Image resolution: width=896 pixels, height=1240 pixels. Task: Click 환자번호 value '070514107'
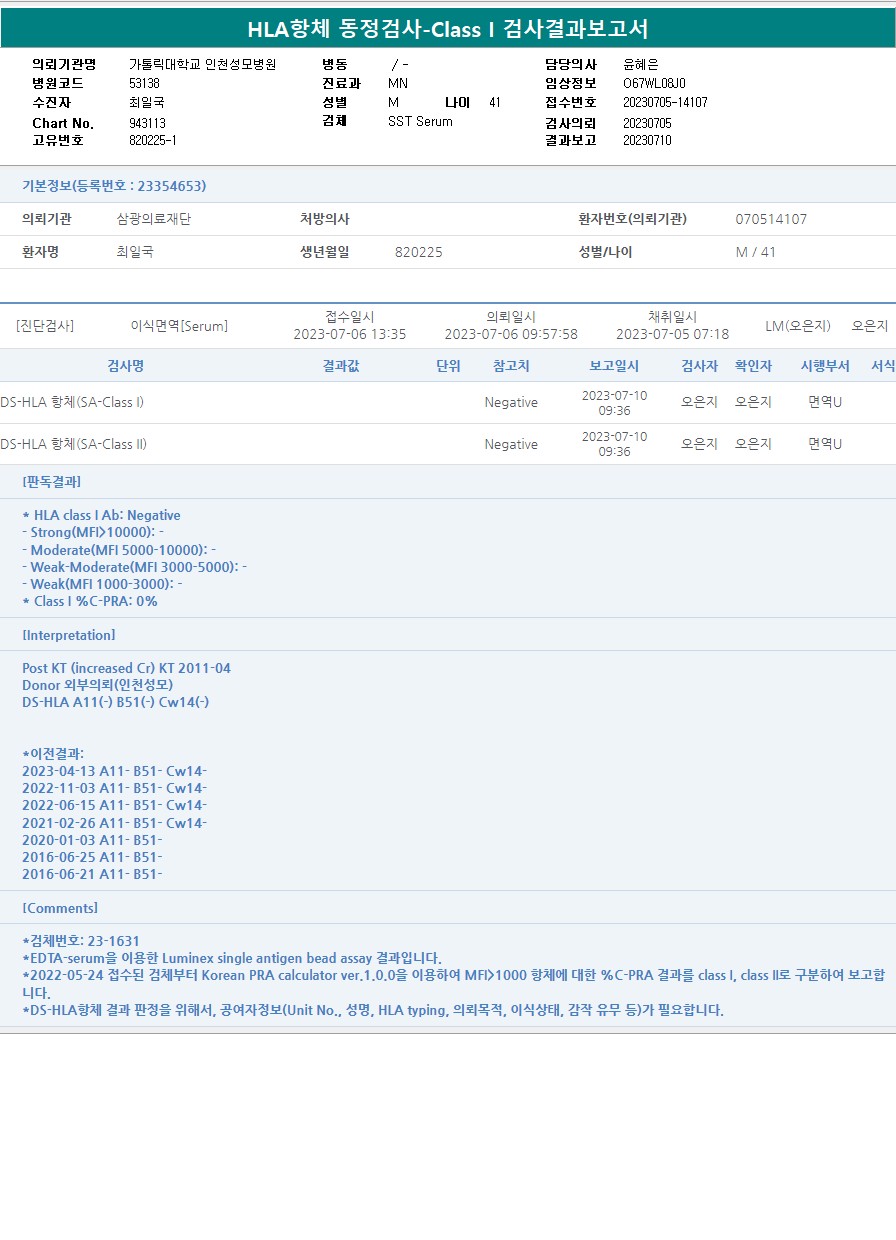(771, 219)
